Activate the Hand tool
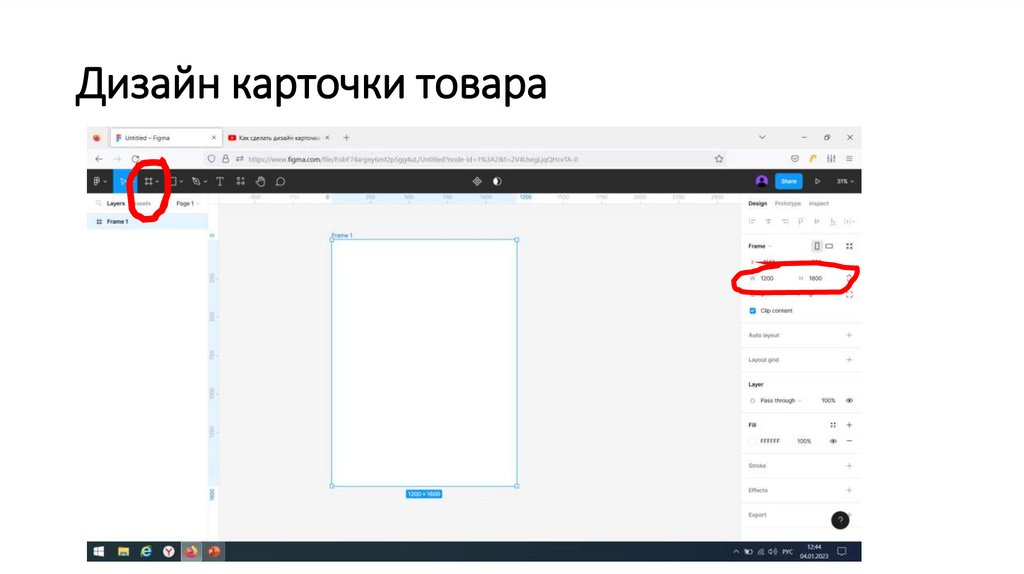Image resolution: width=1024 pixels, height=574 pixels. (260, 181)
